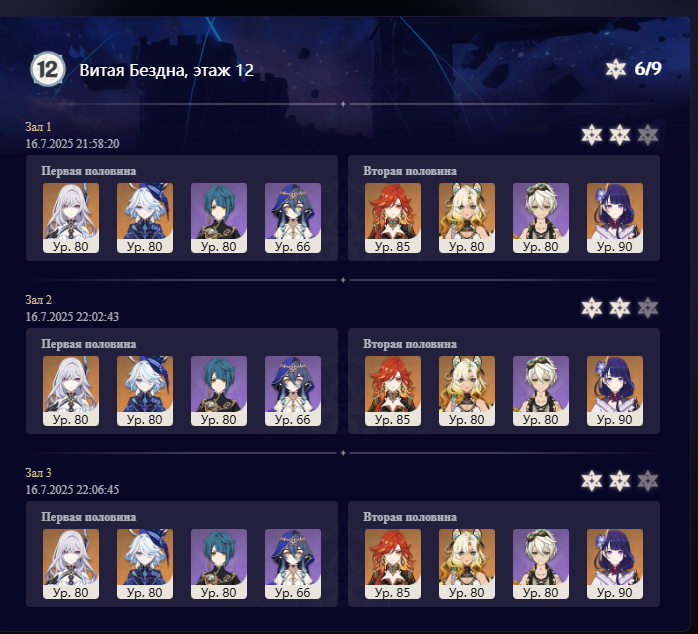Click the Вторая половина label in Зал 3
The width and height of the screenshot is (698, 634).
coord(410,517)
